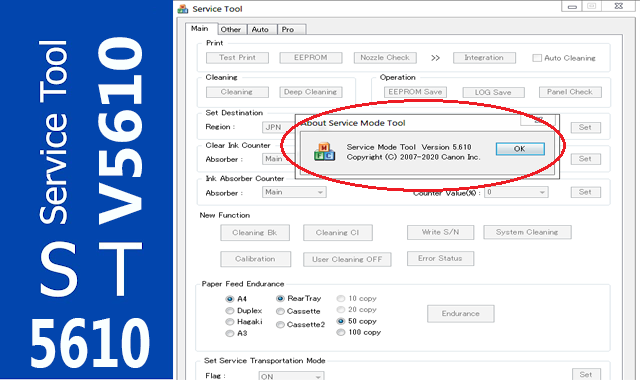Enable the Auto Cleaning checkbox
The width and height of the screenshot is (640, 380).
[x=537, y=58]
